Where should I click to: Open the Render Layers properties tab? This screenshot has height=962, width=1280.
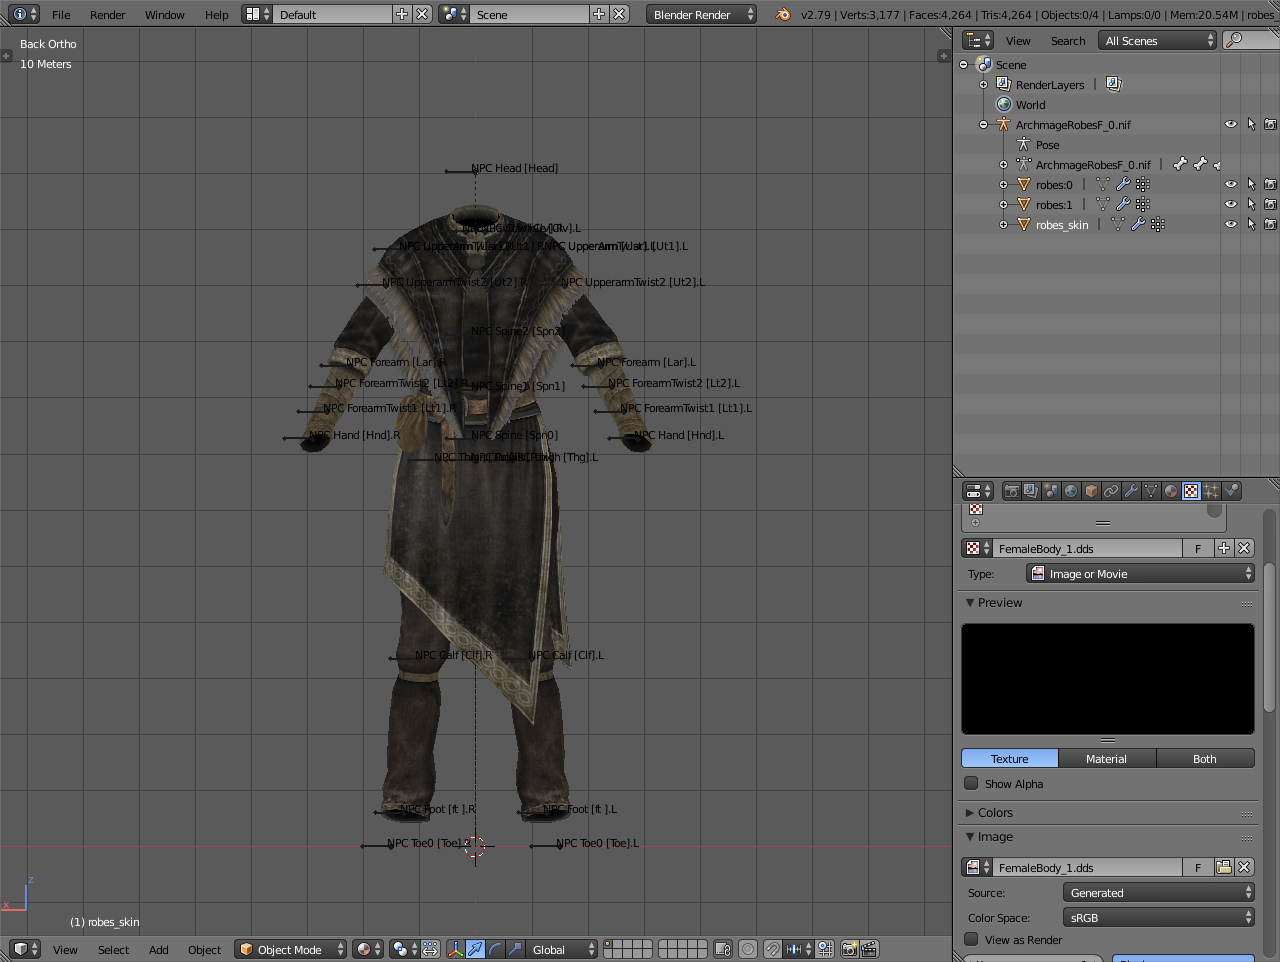point(1031,491)
